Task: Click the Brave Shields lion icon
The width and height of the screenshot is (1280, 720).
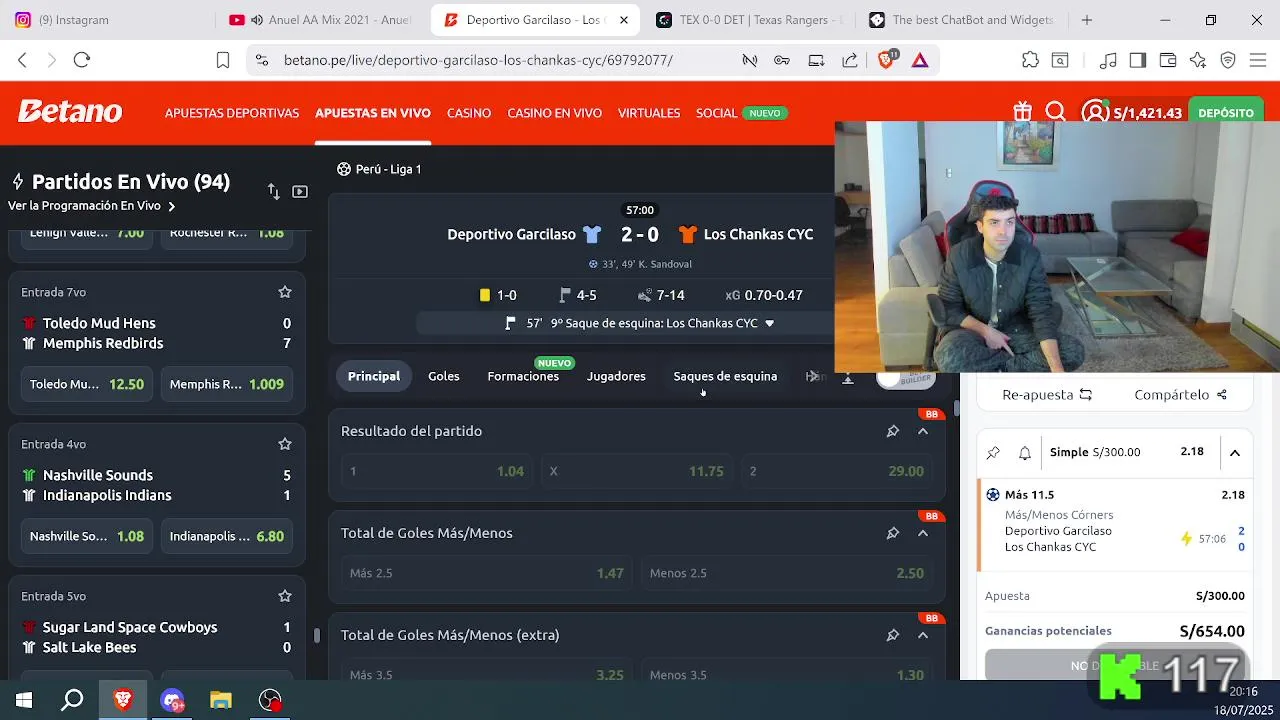Action: pyautogui.click(x=887, y=60)
